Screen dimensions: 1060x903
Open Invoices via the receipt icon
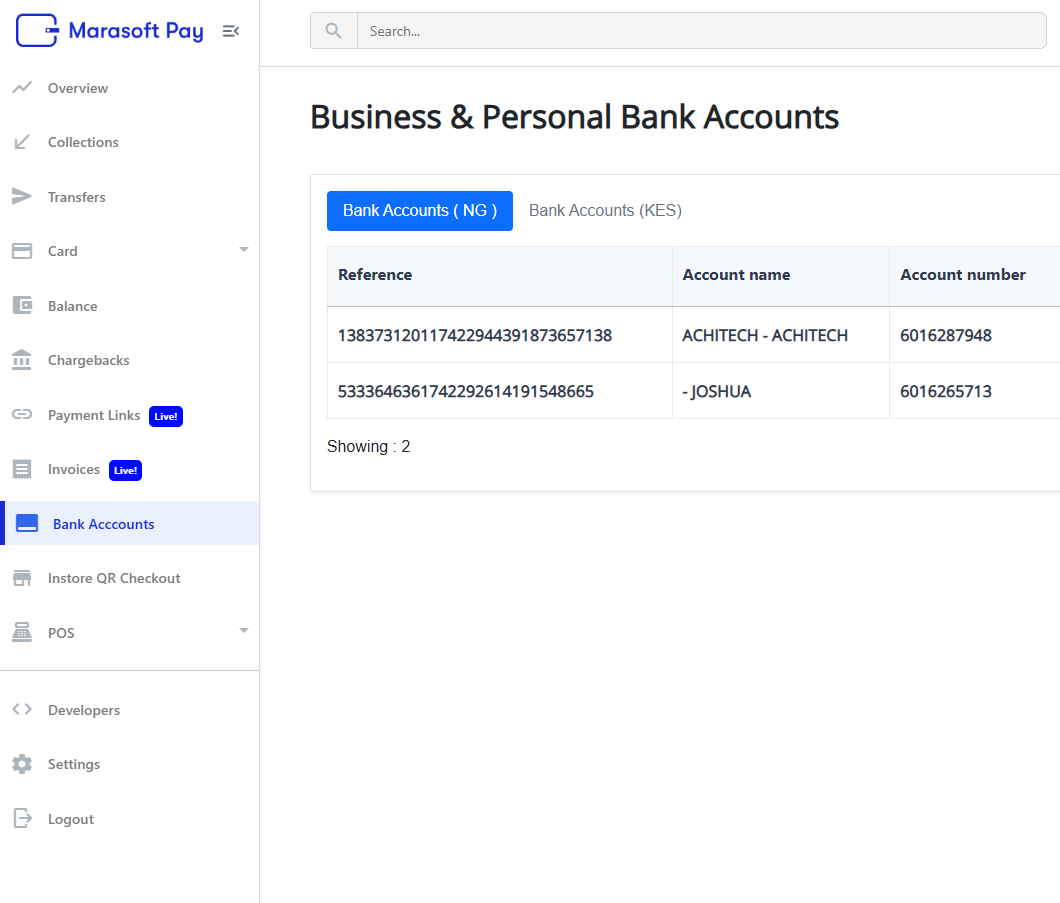point(22,469)
